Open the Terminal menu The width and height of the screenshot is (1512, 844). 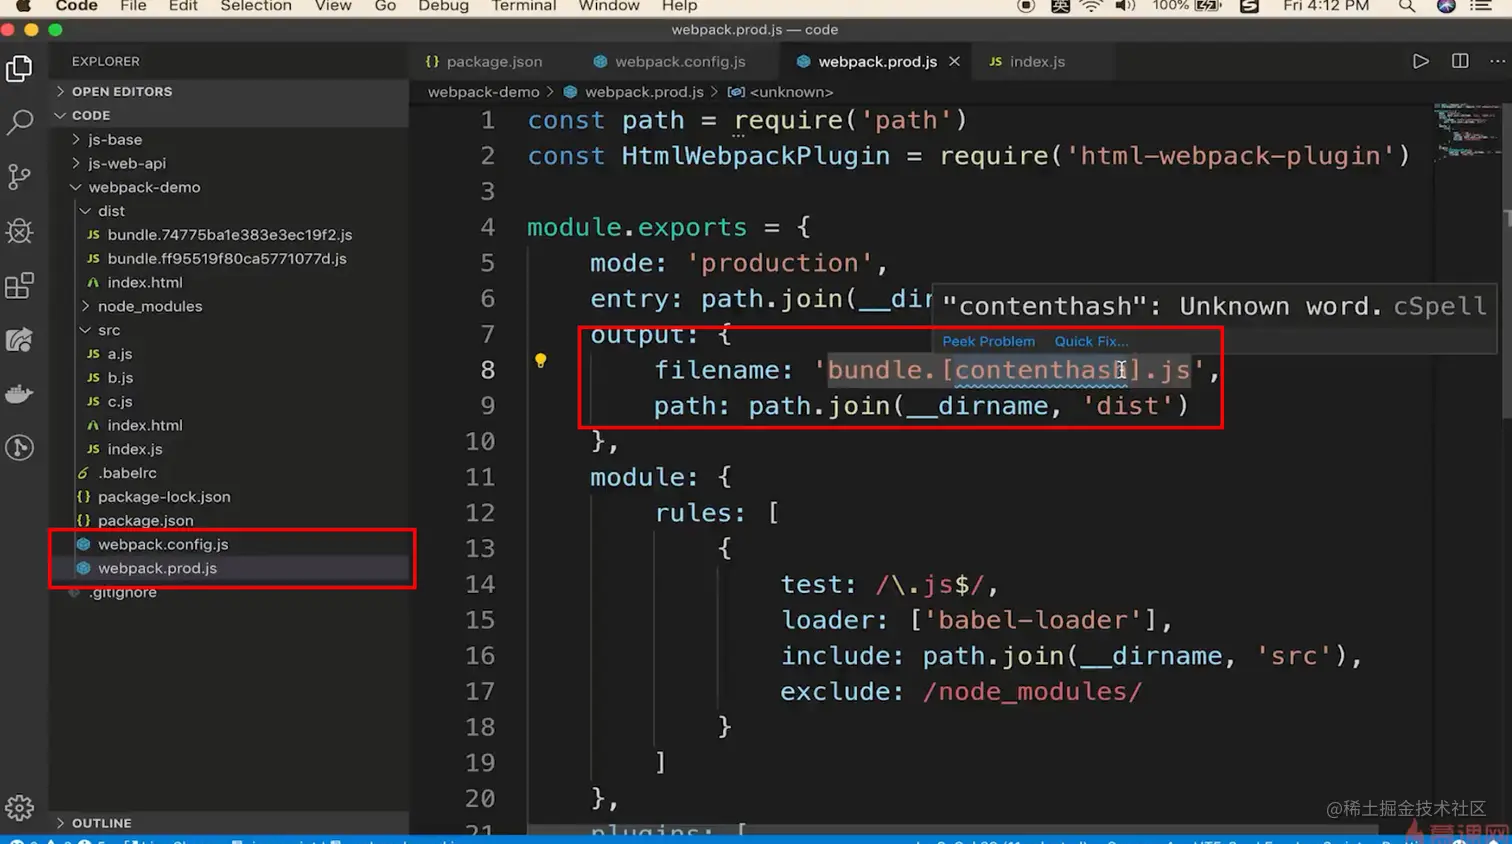coord(523,6)
